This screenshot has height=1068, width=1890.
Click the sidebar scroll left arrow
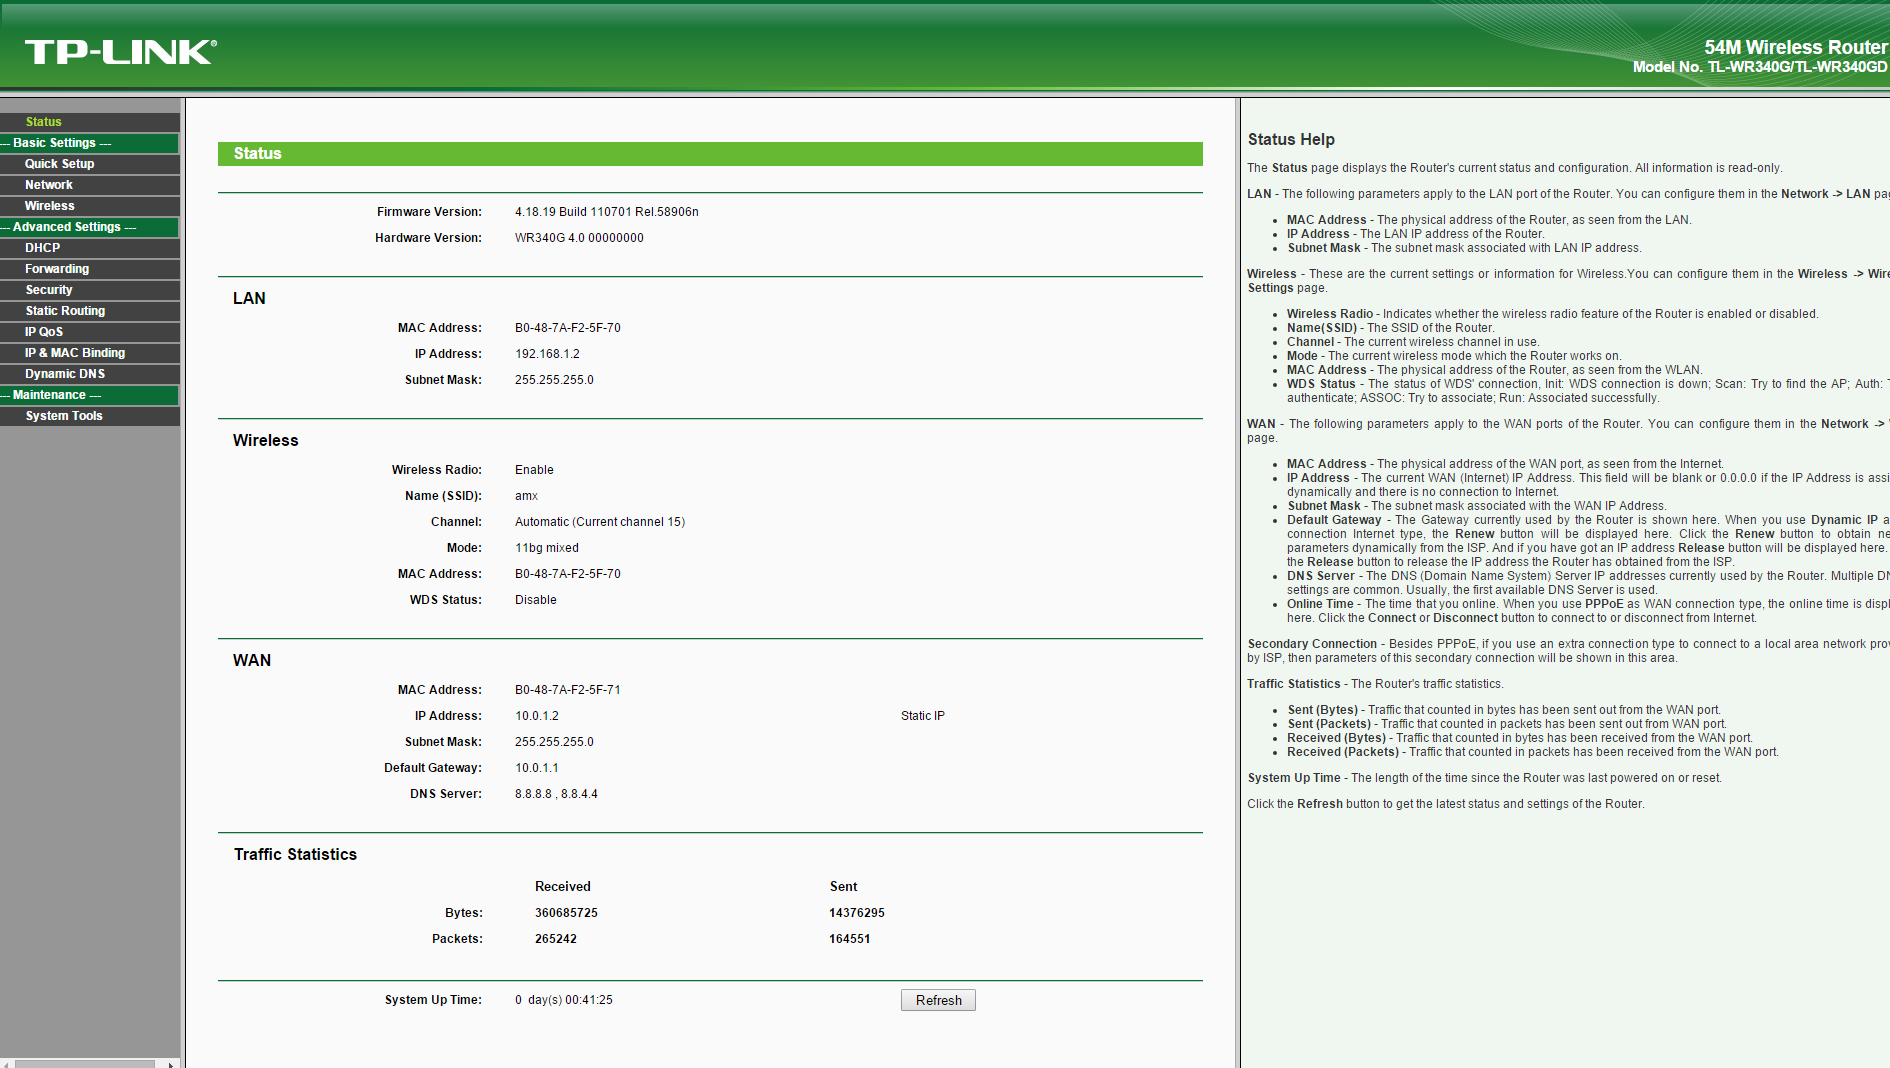pos(6,1063)
